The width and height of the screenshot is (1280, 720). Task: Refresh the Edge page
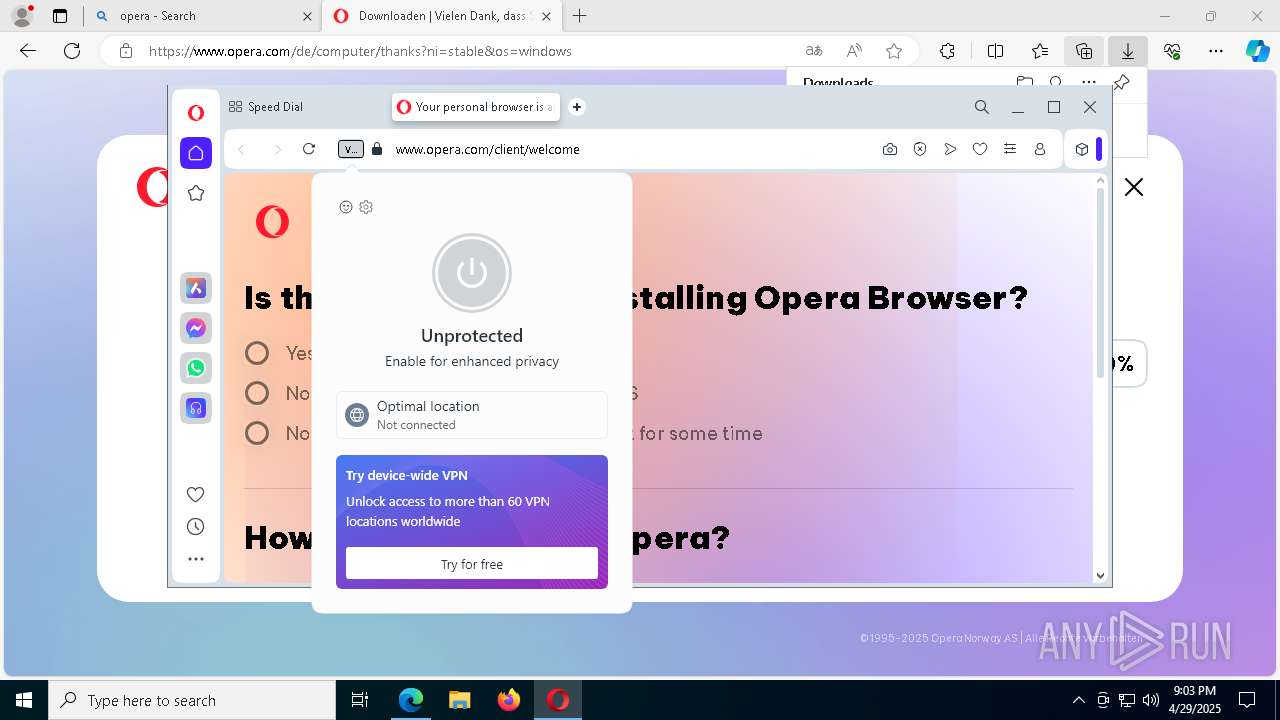tap(72, 51)
